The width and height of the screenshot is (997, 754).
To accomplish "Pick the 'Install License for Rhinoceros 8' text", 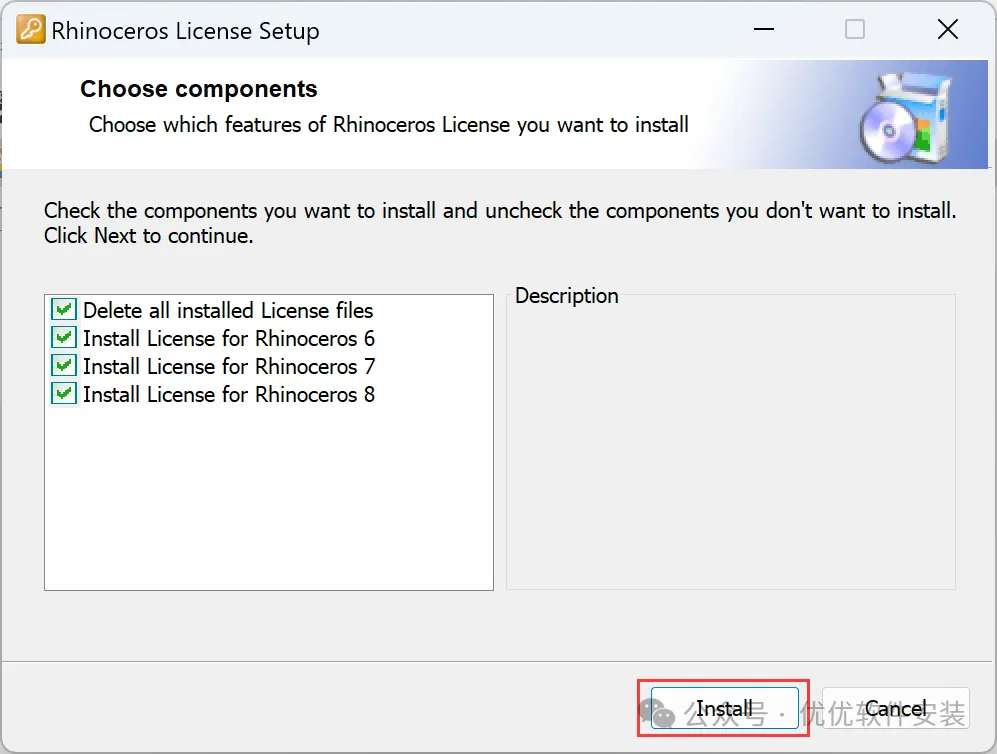I will click(x=229, y=394).
